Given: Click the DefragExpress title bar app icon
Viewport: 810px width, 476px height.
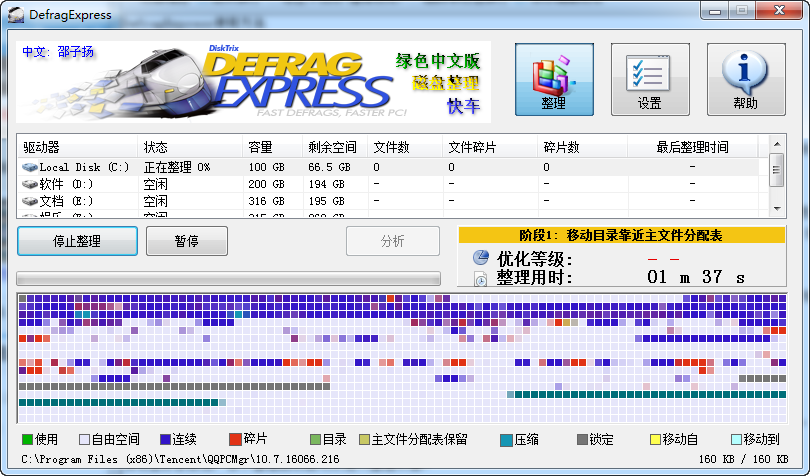Looking at the screenshot, I should pos(16,14).
